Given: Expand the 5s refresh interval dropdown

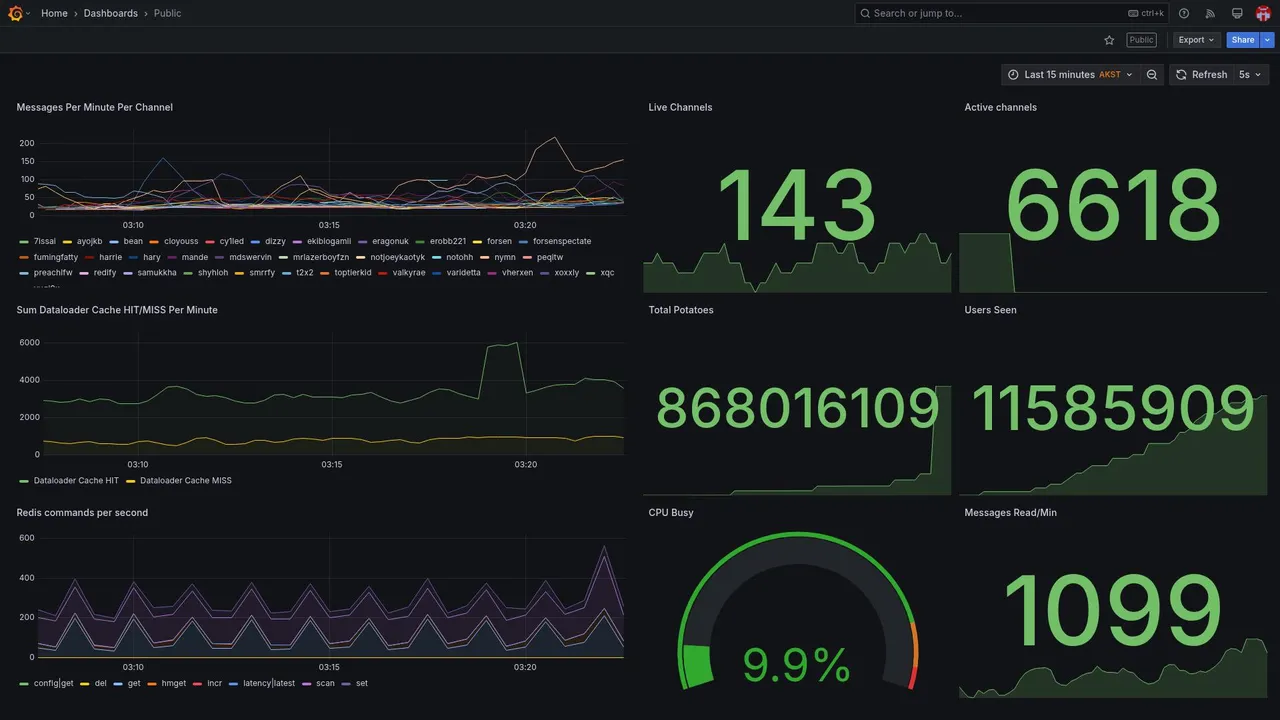Looking at the screenshot, I should pos(1250,75).
